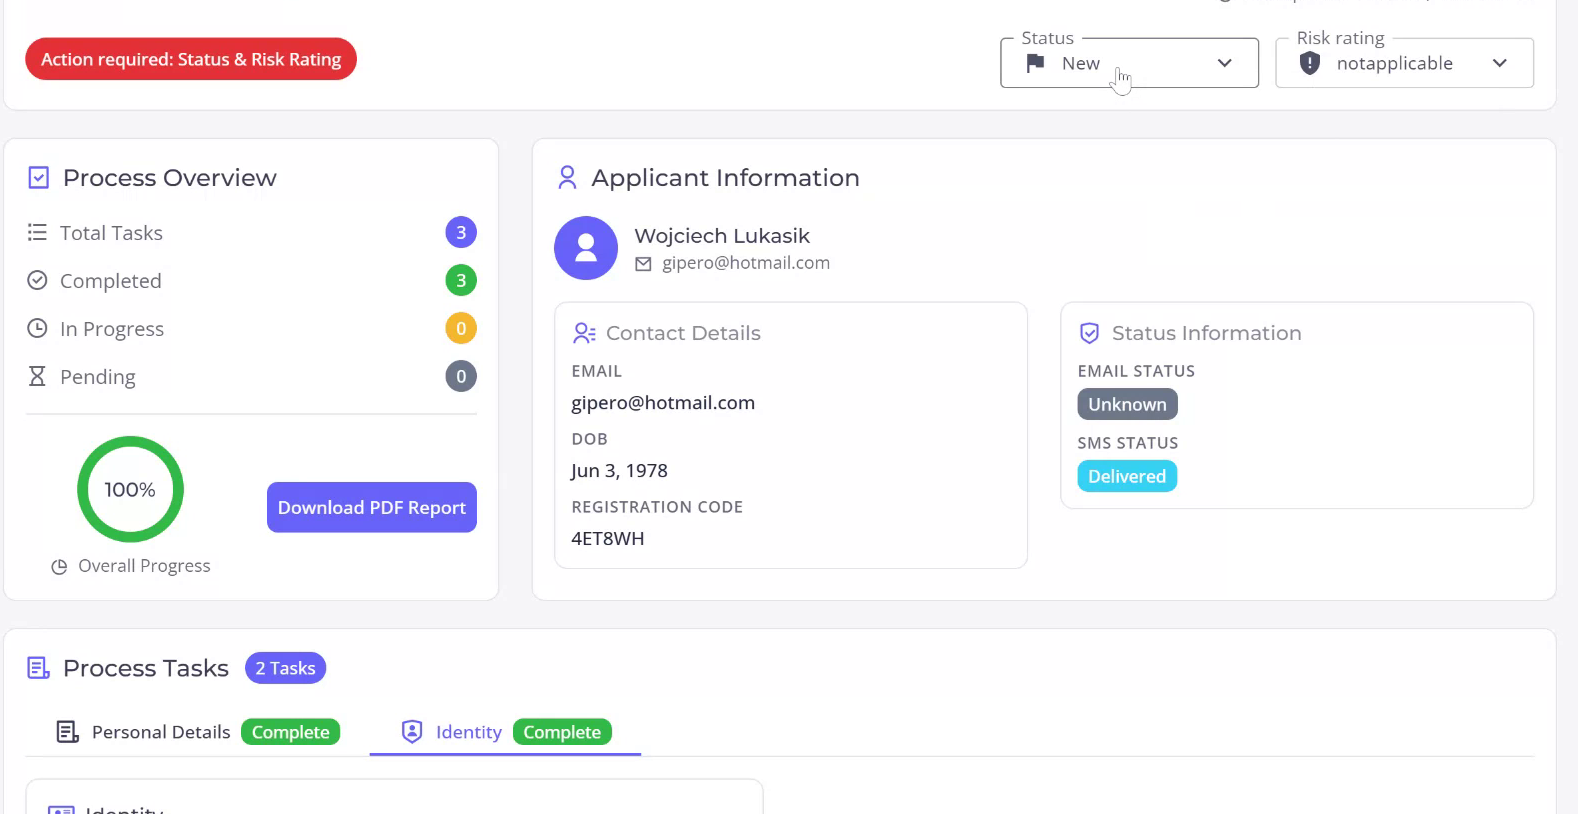Image resolution: width=1578 pixels, height=814 pixels.
Task: Click the applicant avatar for Wojciech Lukasik
Action: click(x=586, y=248)
